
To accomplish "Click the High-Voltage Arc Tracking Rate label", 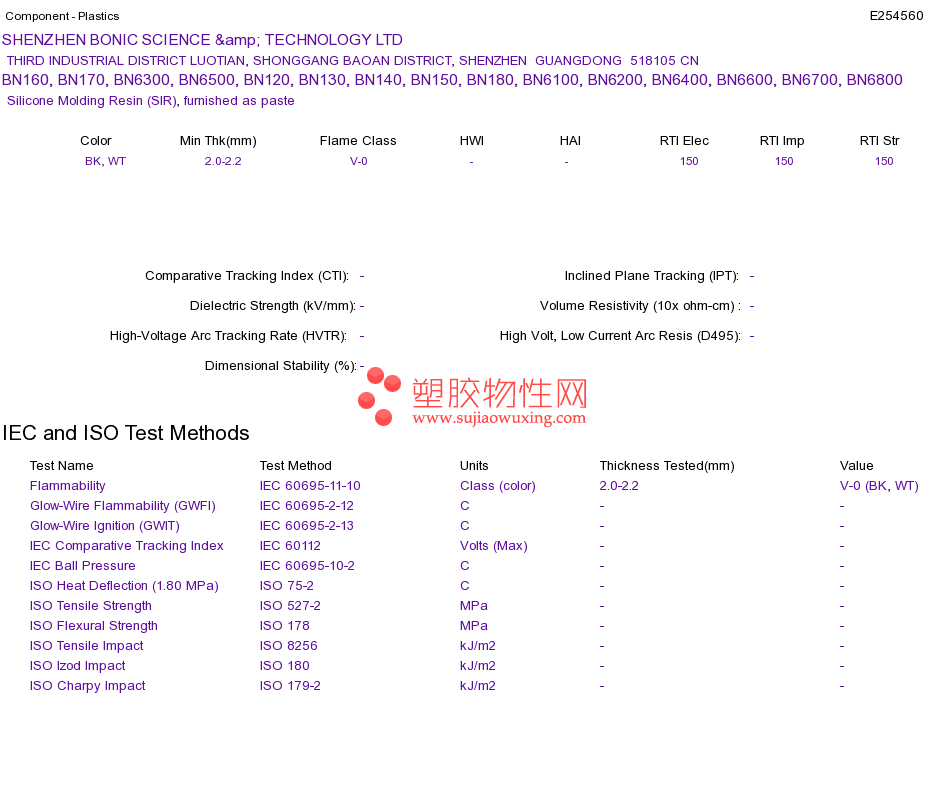I will tap(228, 336).
